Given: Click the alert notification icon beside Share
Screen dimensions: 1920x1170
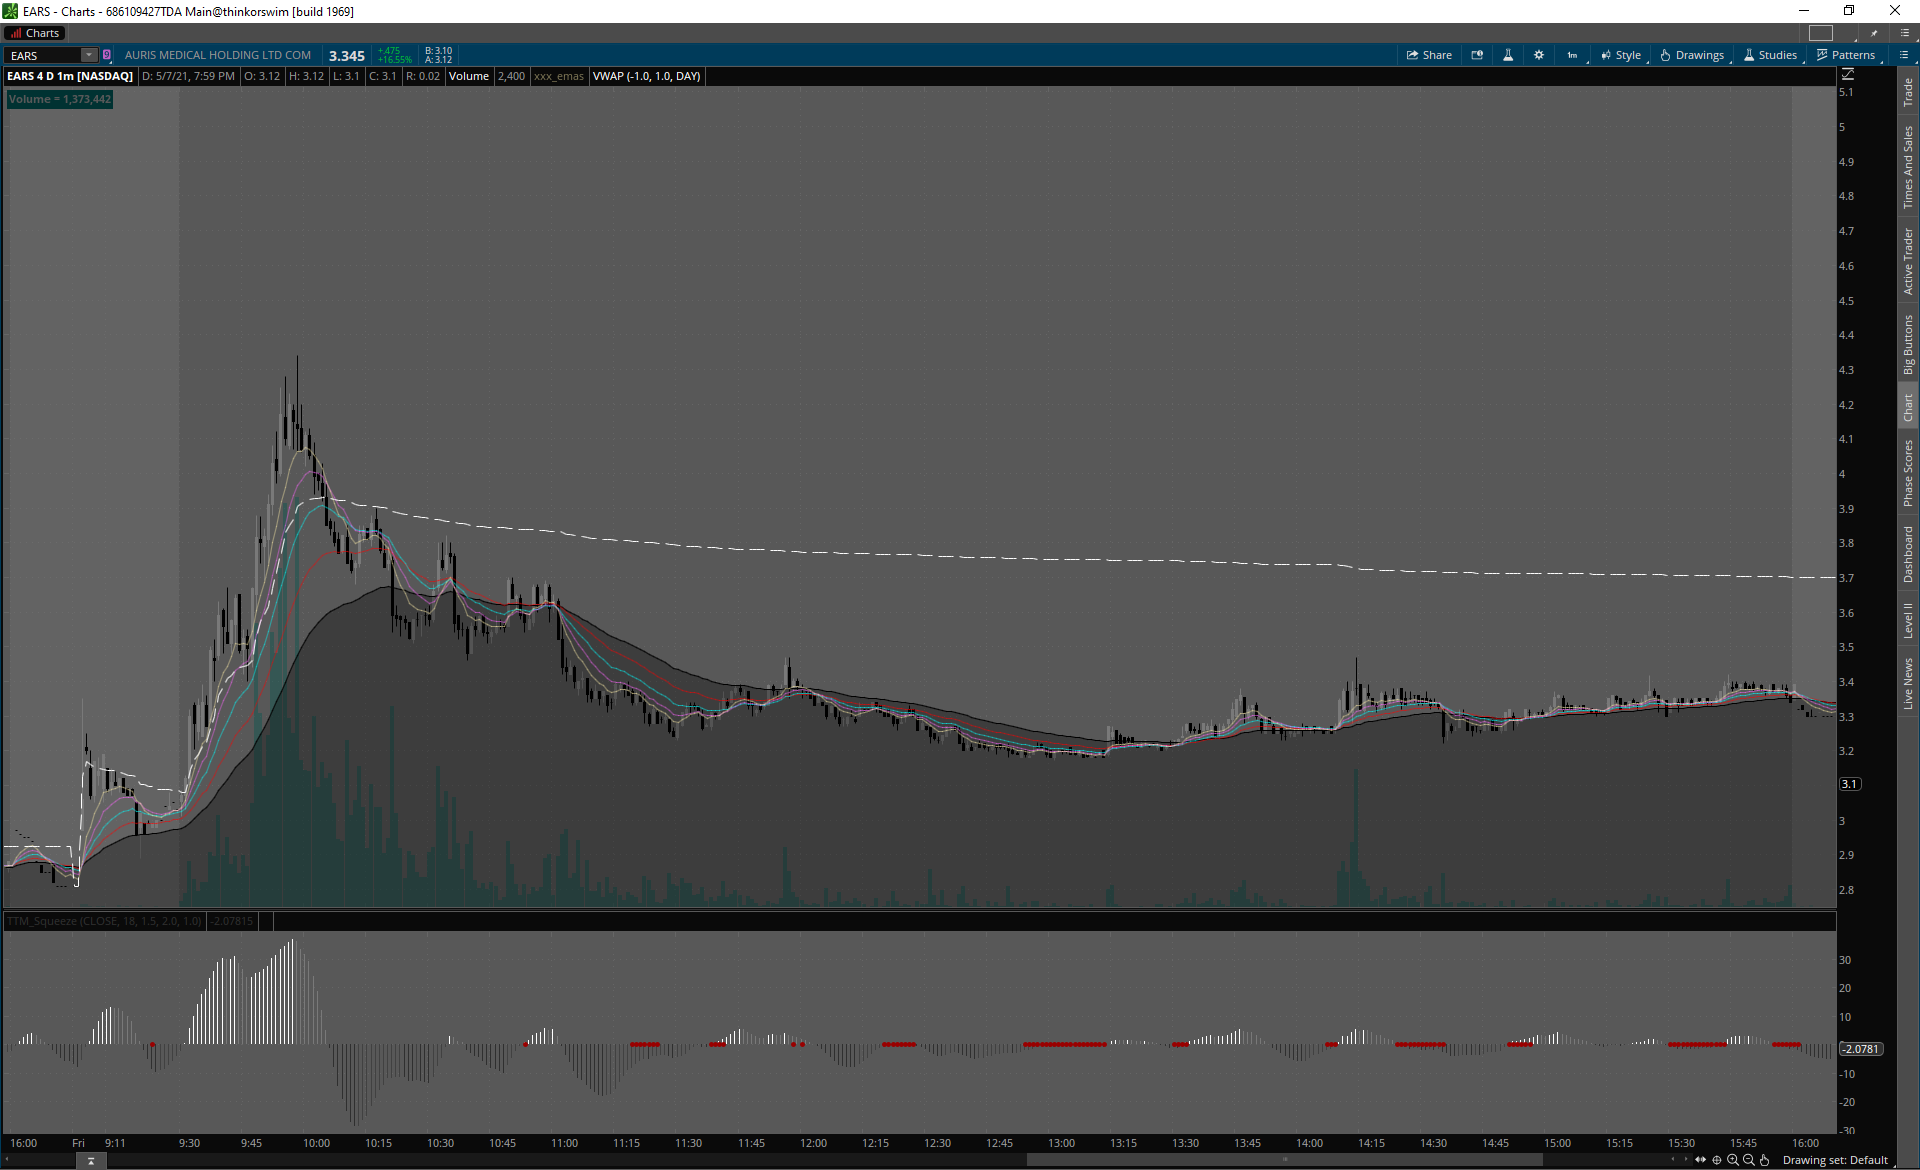Looking at the screenshot, I should pyautogui.click(x=1477, y=55).
